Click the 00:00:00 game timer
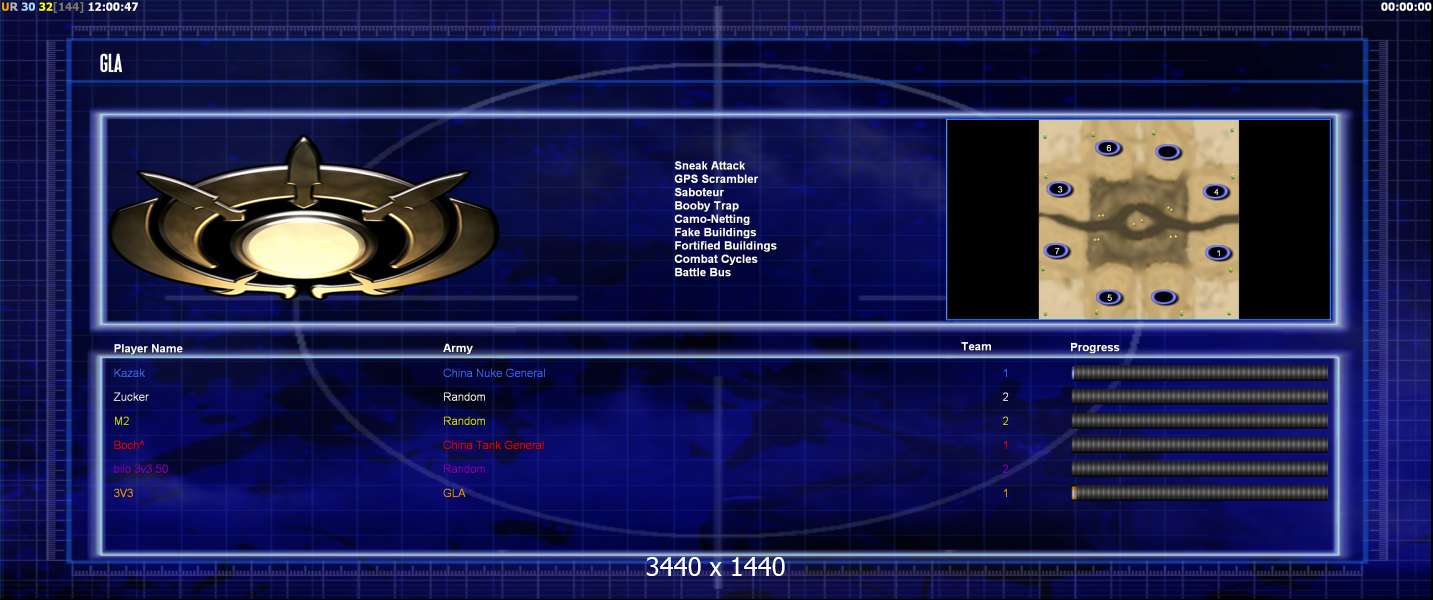The height and width of the screenshot is (600, 1433). (x=1407, y=7)
